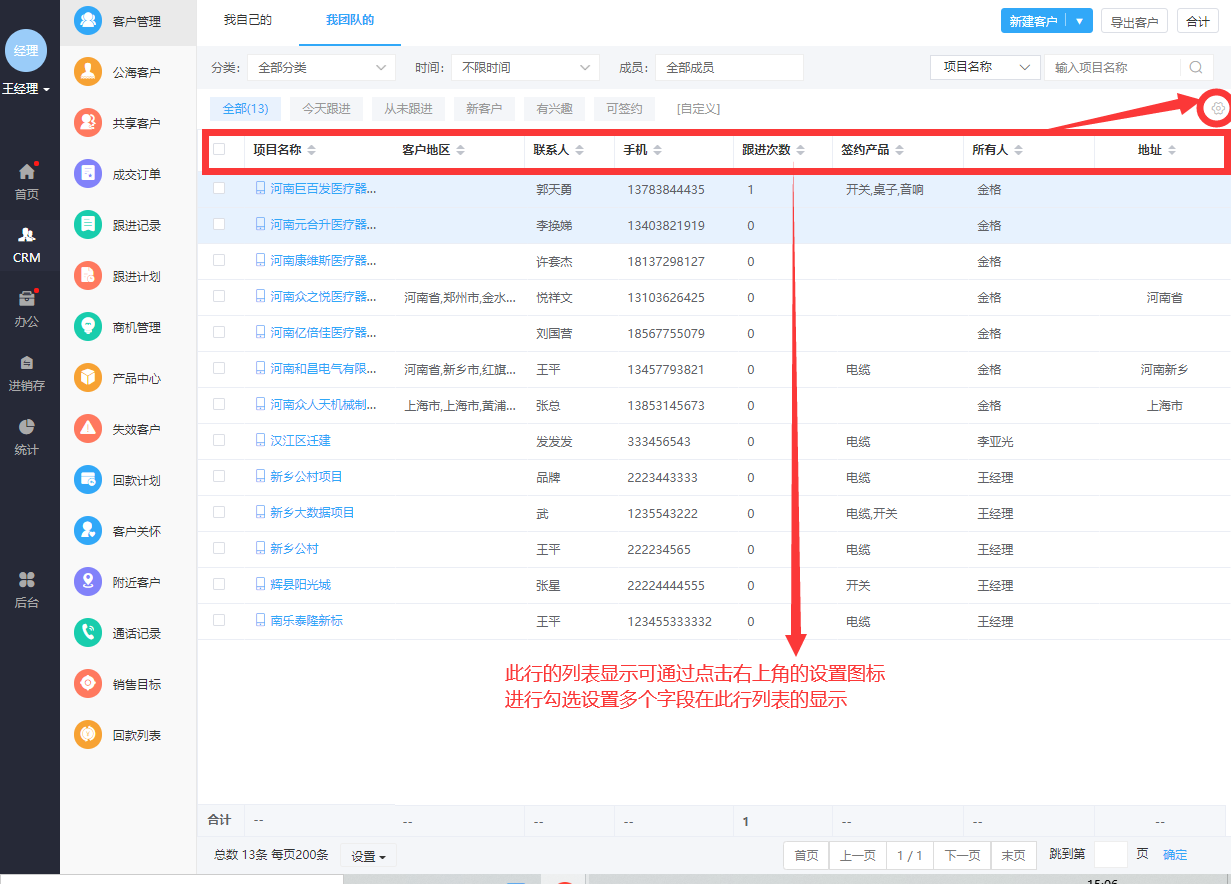Open 统计 pie chart icon
1231x884 pixels.
27,427
